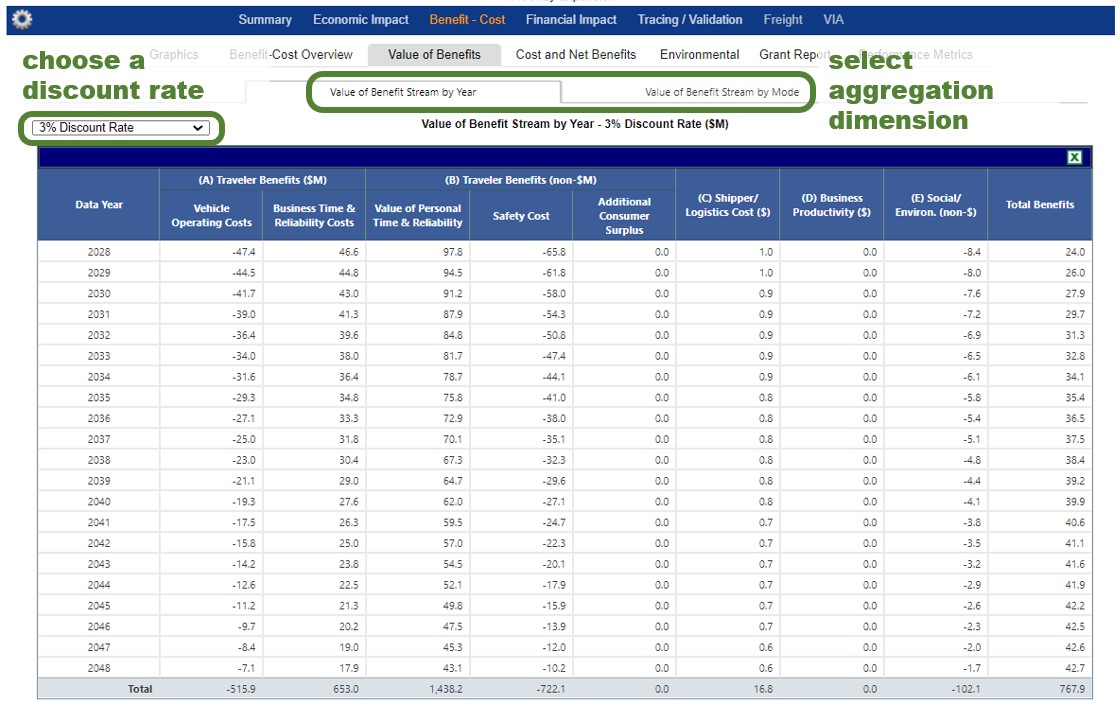Open the Summary menu
Screen dimensions: 1119x707
265,20
